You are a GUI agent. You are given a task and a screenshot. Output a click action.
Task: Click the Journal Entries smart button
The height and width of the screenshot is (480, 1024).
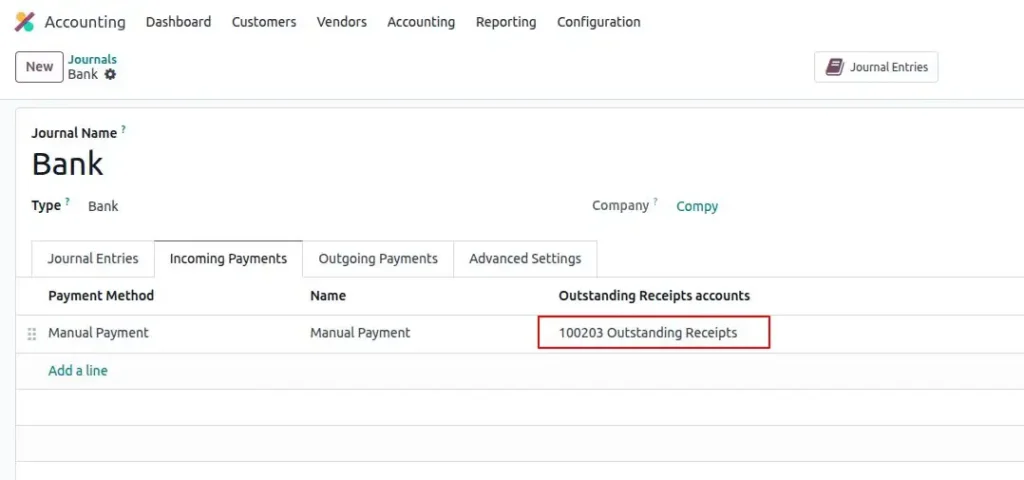(876, 67)
